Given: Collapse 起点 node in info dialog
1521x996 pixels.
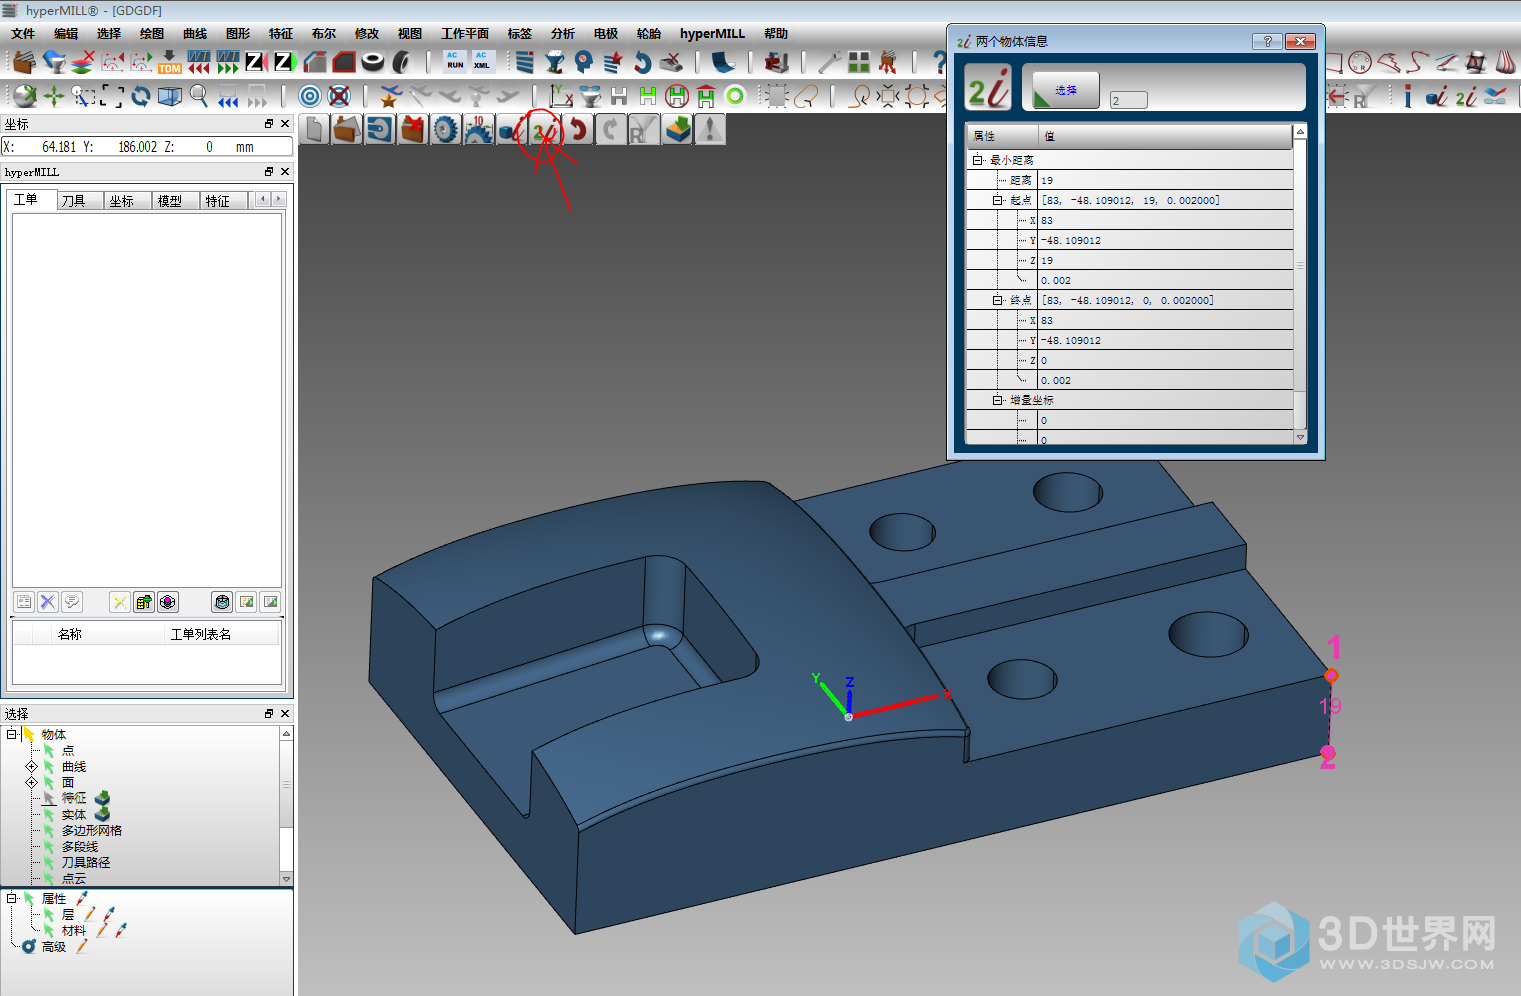Looking at the screenshot, I should click(x=997, y=200).
